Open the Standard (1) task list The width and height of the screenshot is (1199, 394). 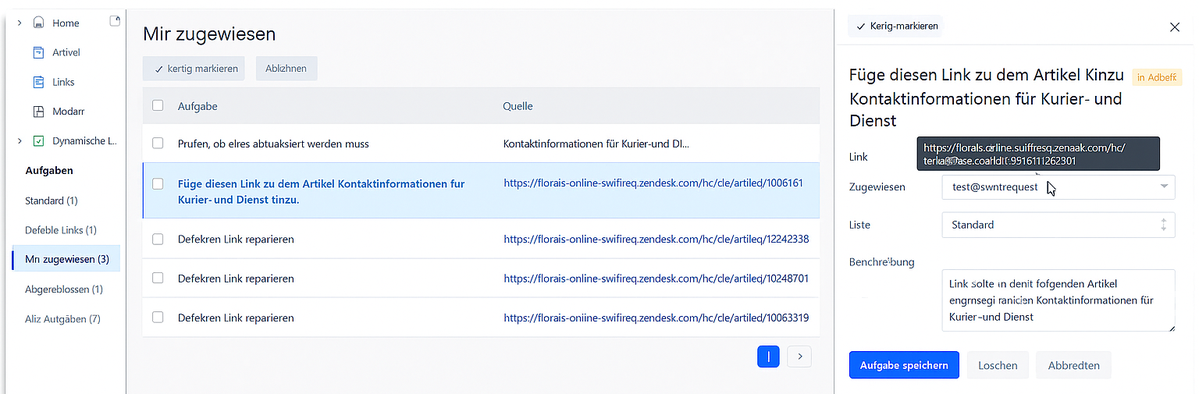tap(51, 200)
